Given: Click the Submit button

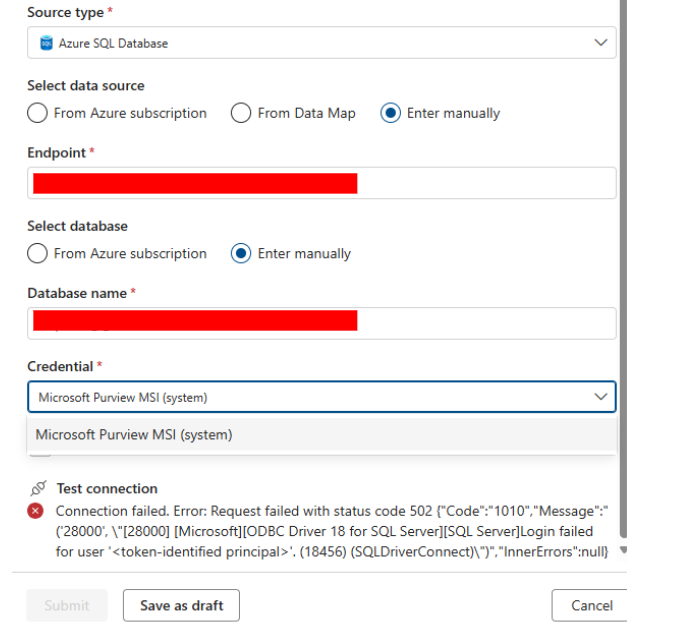Looking at the screenshot, I should 67,605.
